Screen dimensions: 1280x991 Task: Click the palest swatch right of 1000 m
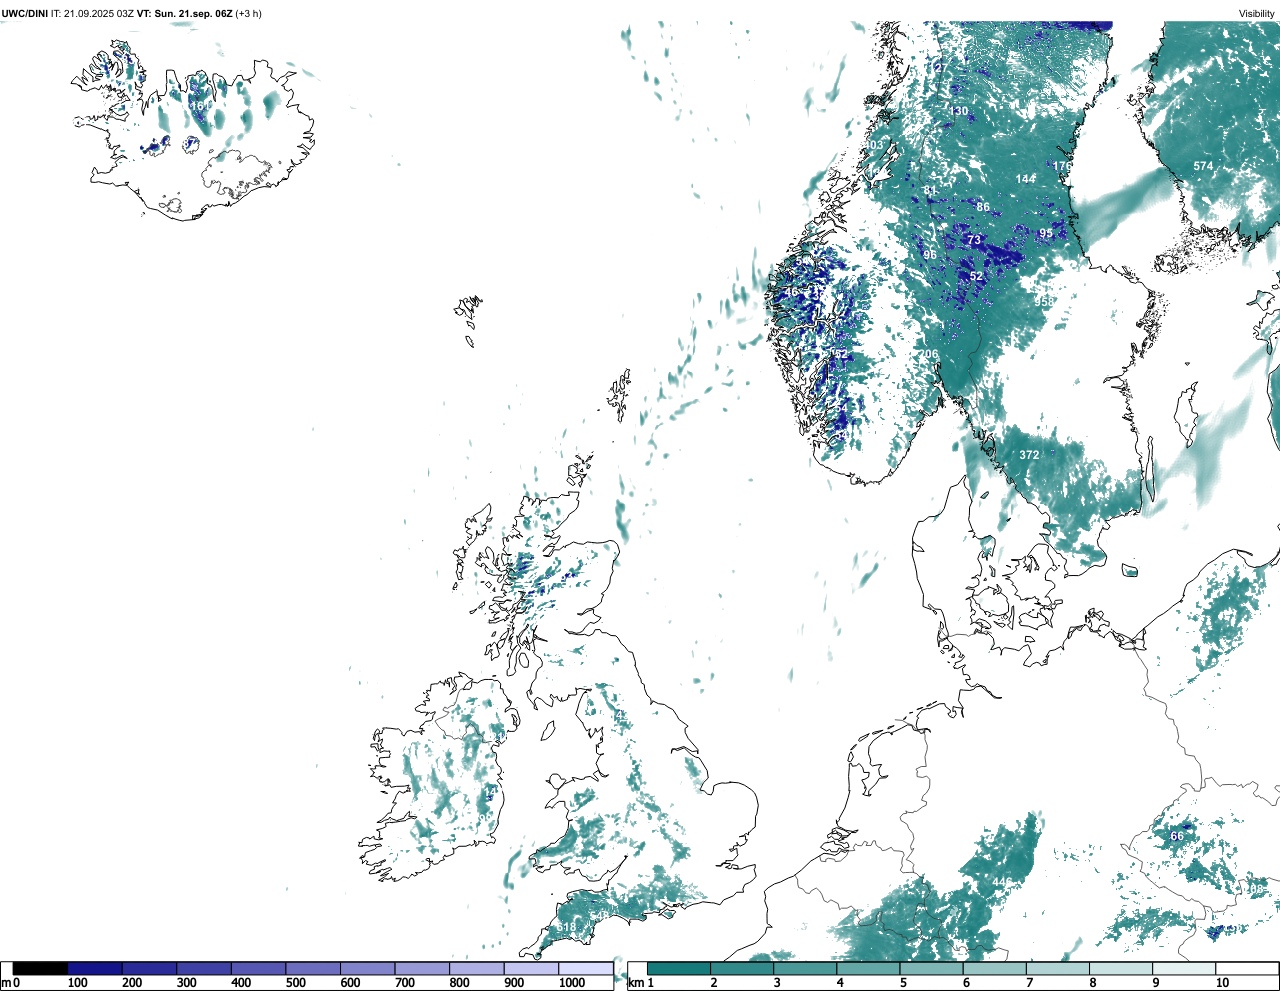click(585, 968)
